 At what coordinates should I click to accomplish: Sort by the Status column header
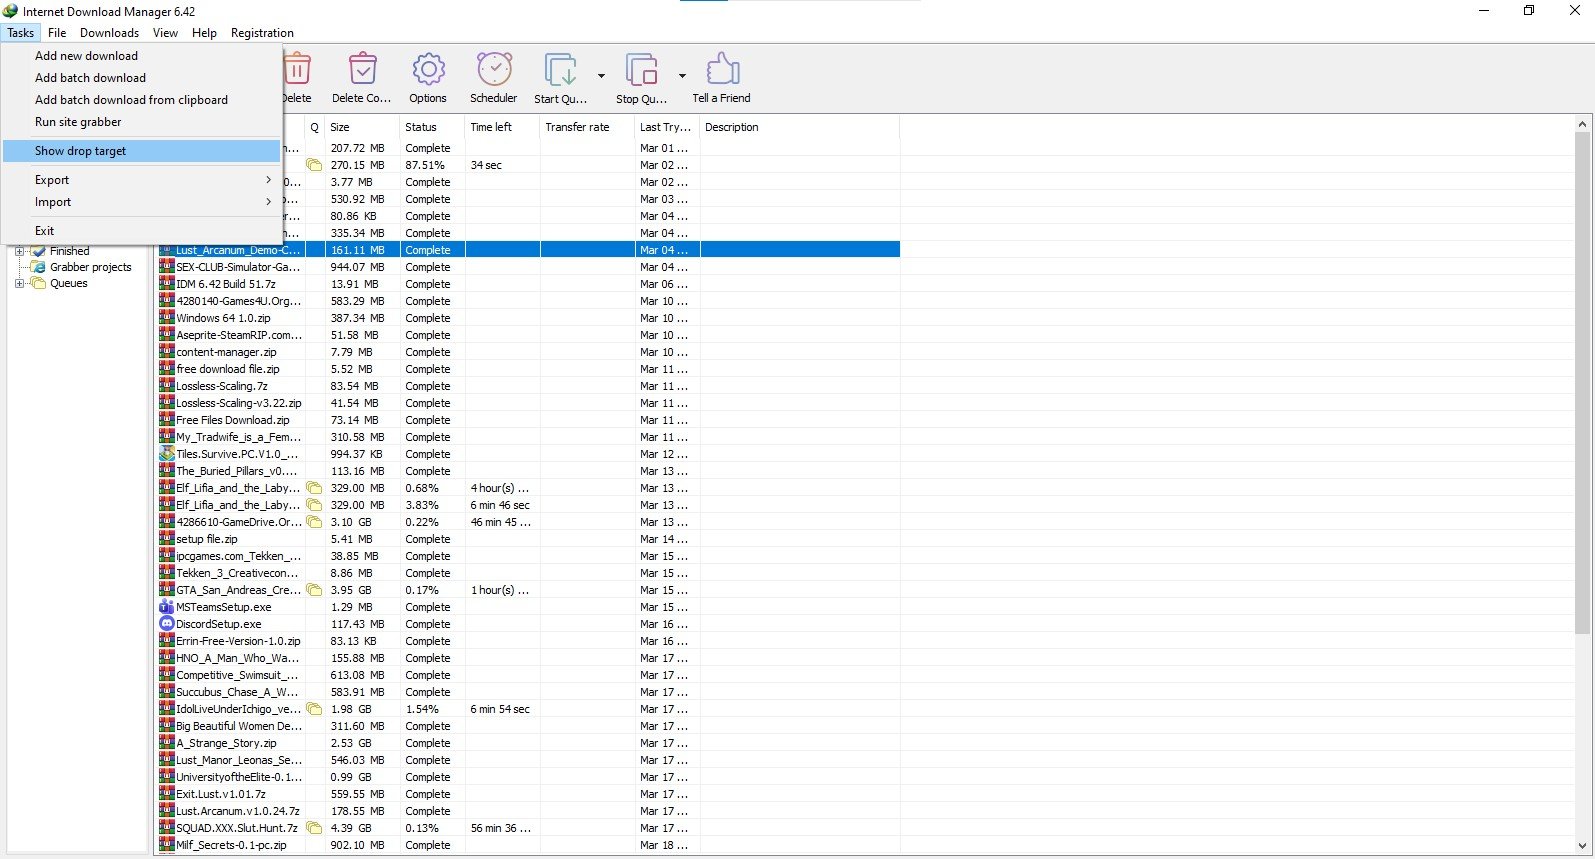[x=421, y=127]
